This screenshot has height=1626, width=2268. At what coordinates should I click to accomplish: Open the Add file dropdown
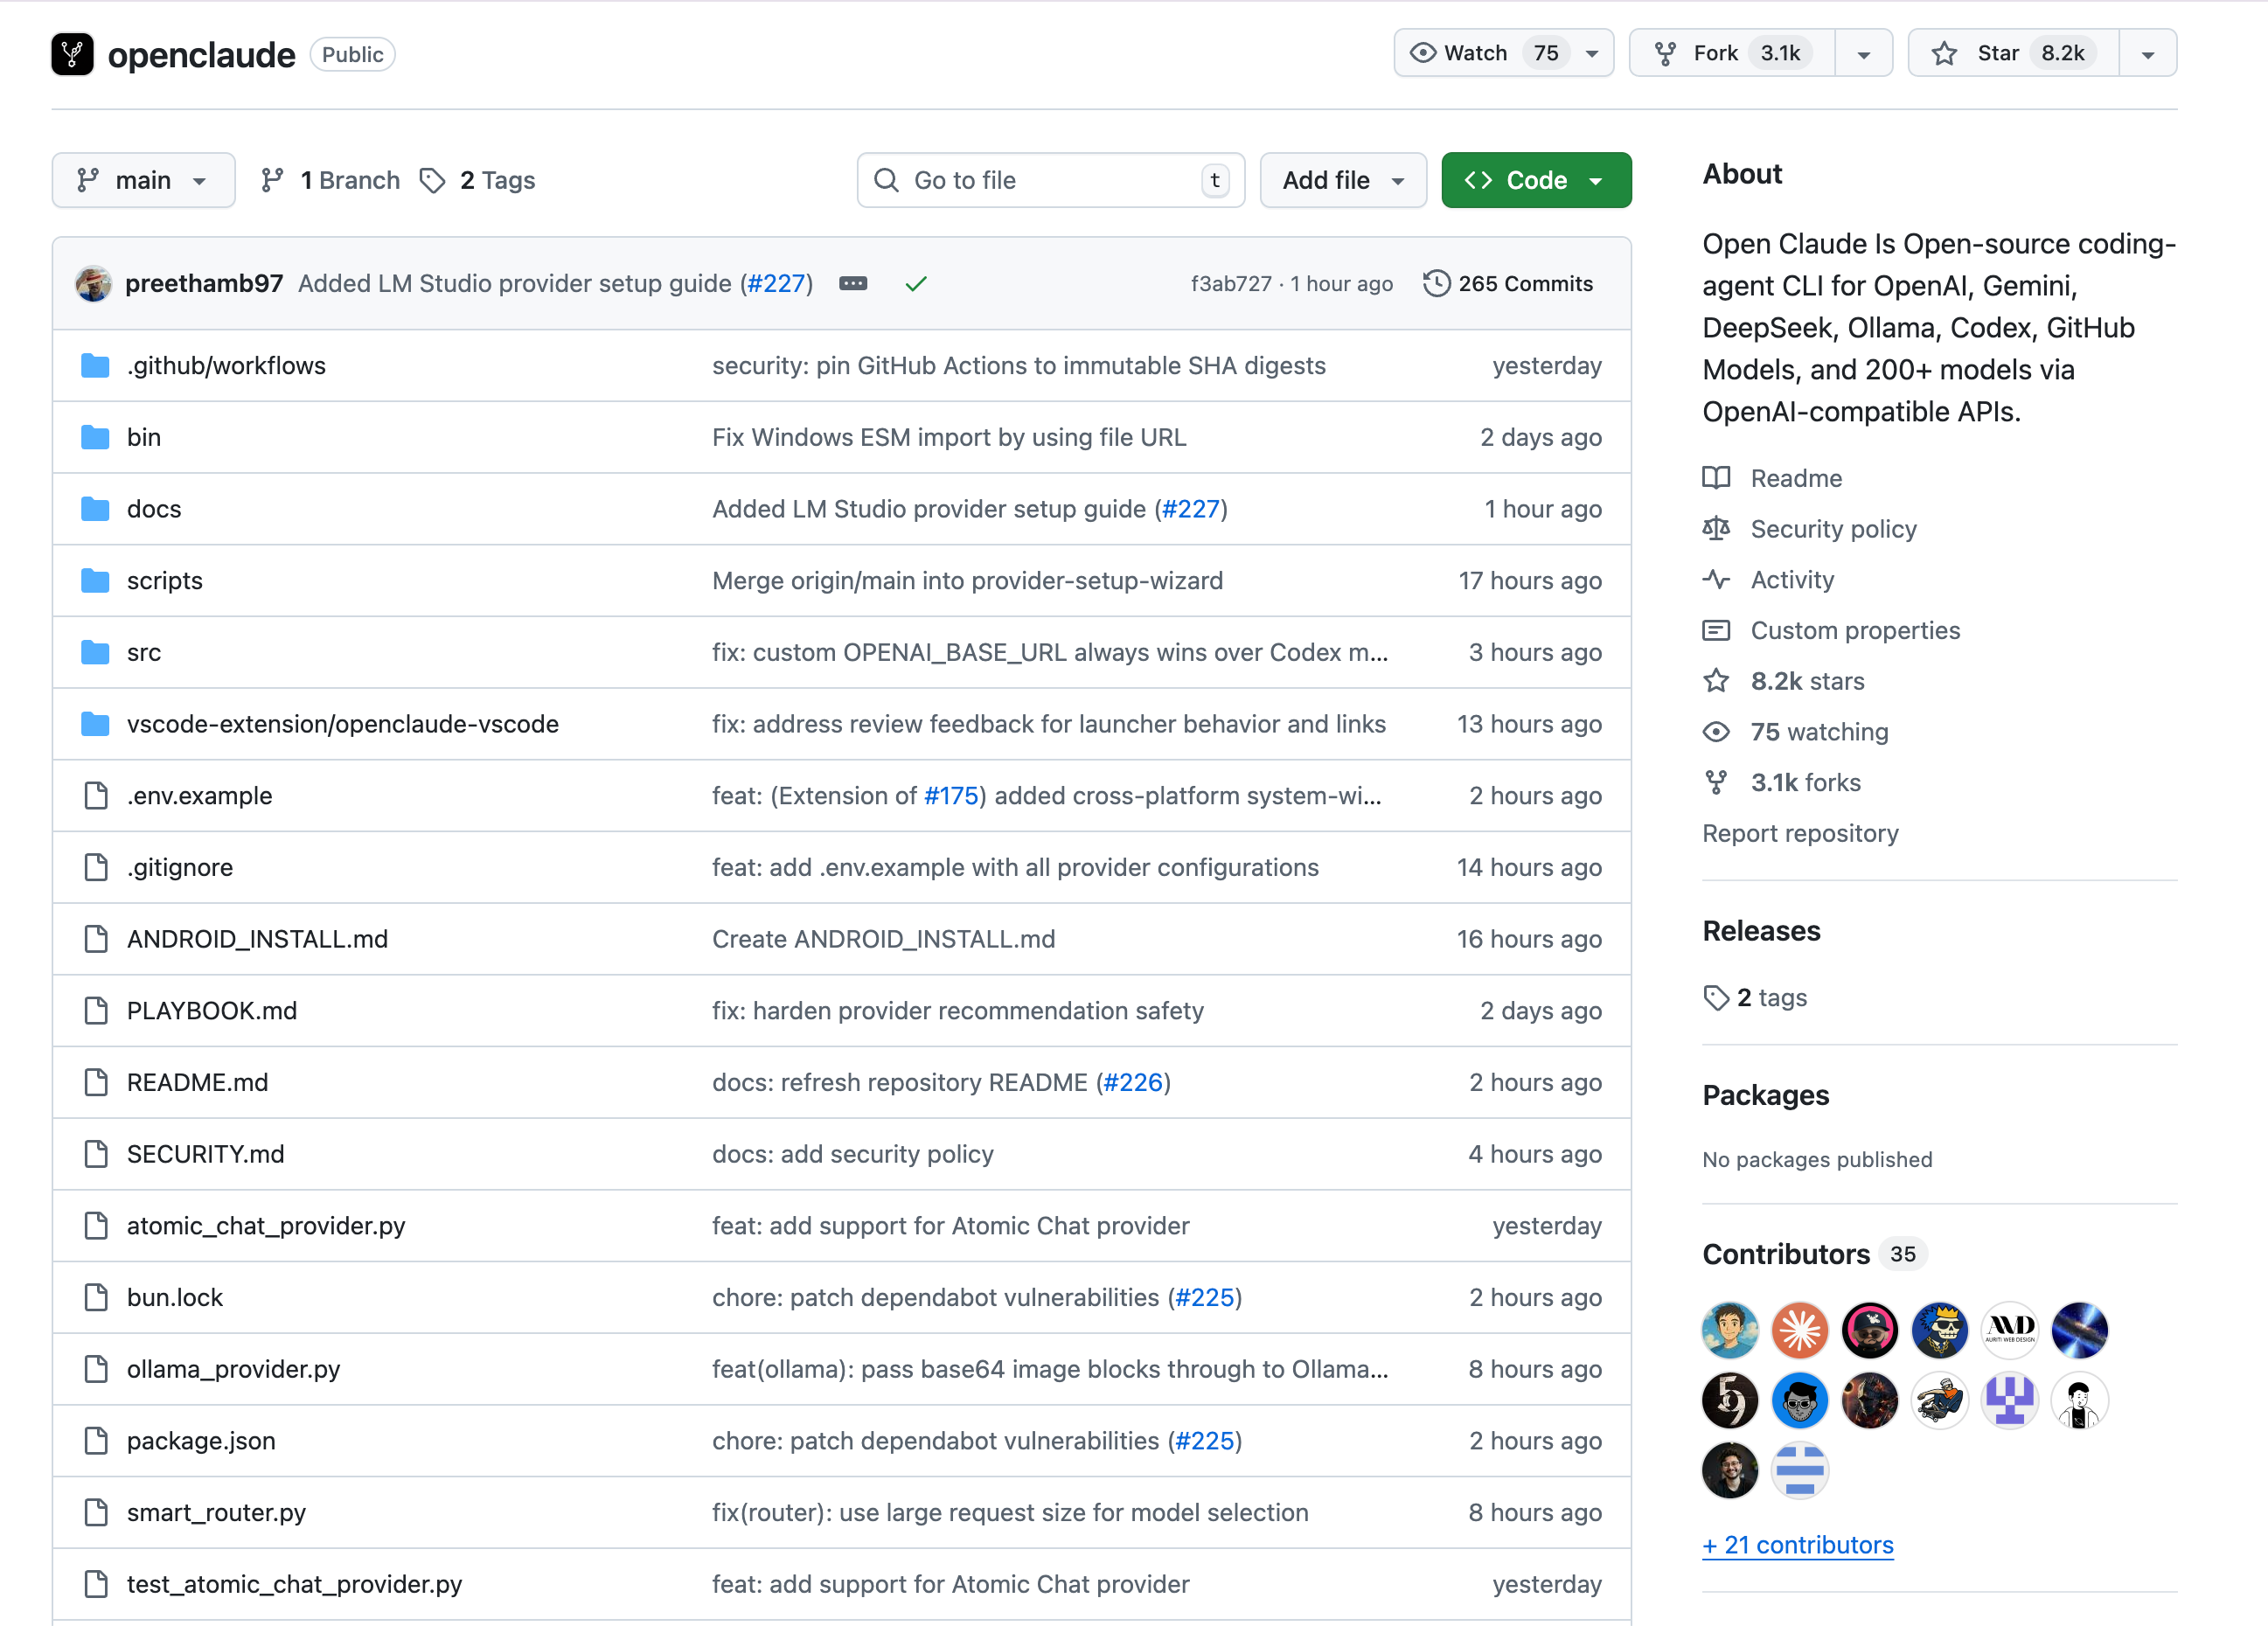point(1342,180)
